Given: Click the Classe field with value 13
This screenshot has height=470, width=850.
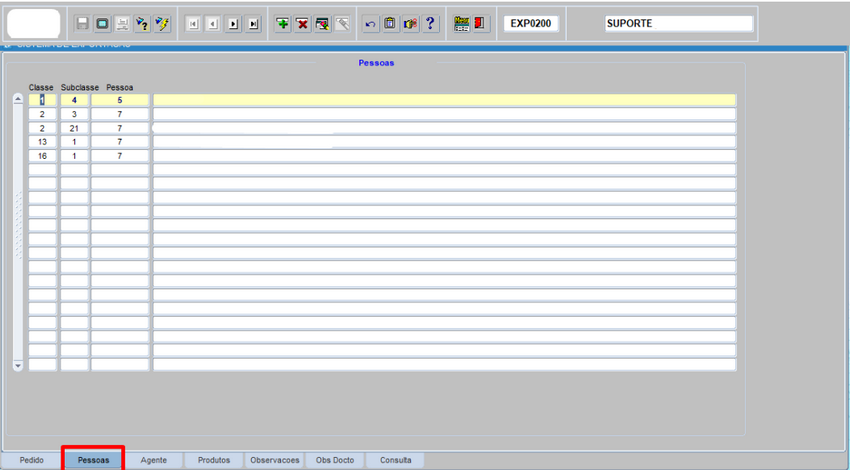Looking at the screenshot, I should coord(42,142).
